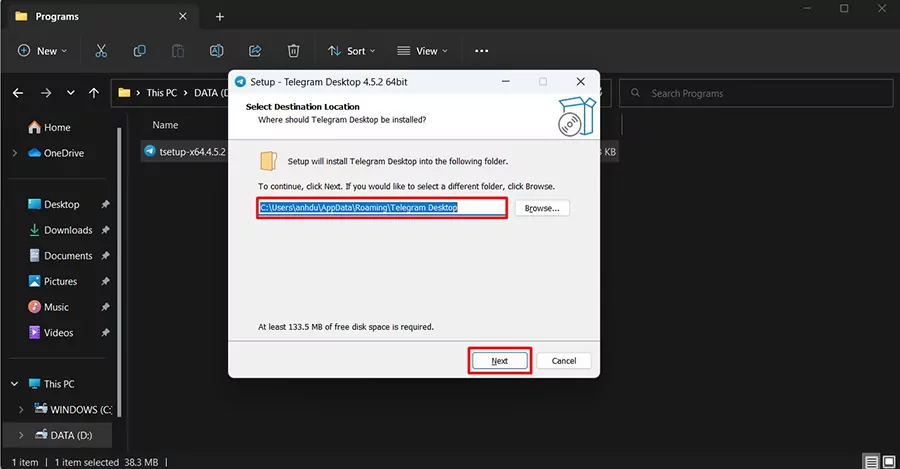Minimize the Telegram Setup dialog
The height and width of the screenshot is (469, 900).
[x=506, y=82]
